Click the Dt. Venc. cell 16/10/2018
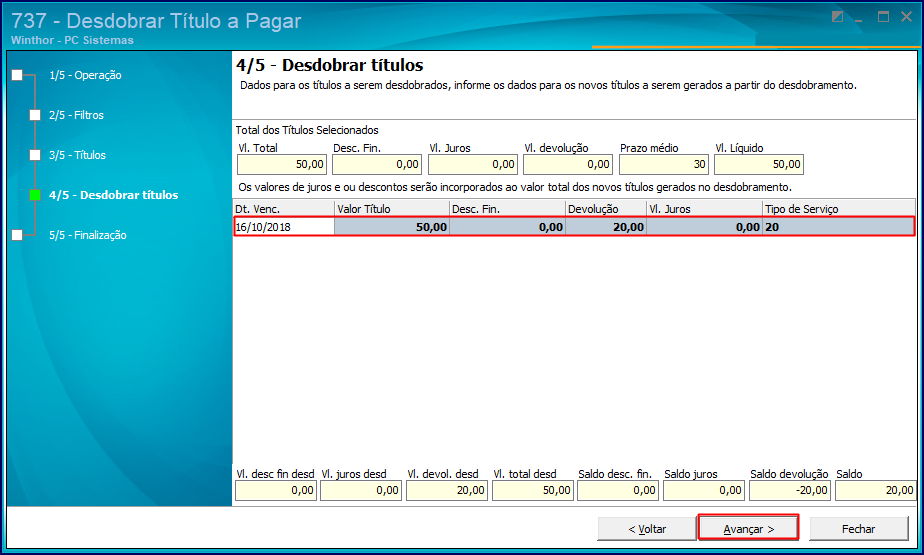Viewport: 924px width, 555px height. [284, 227]
